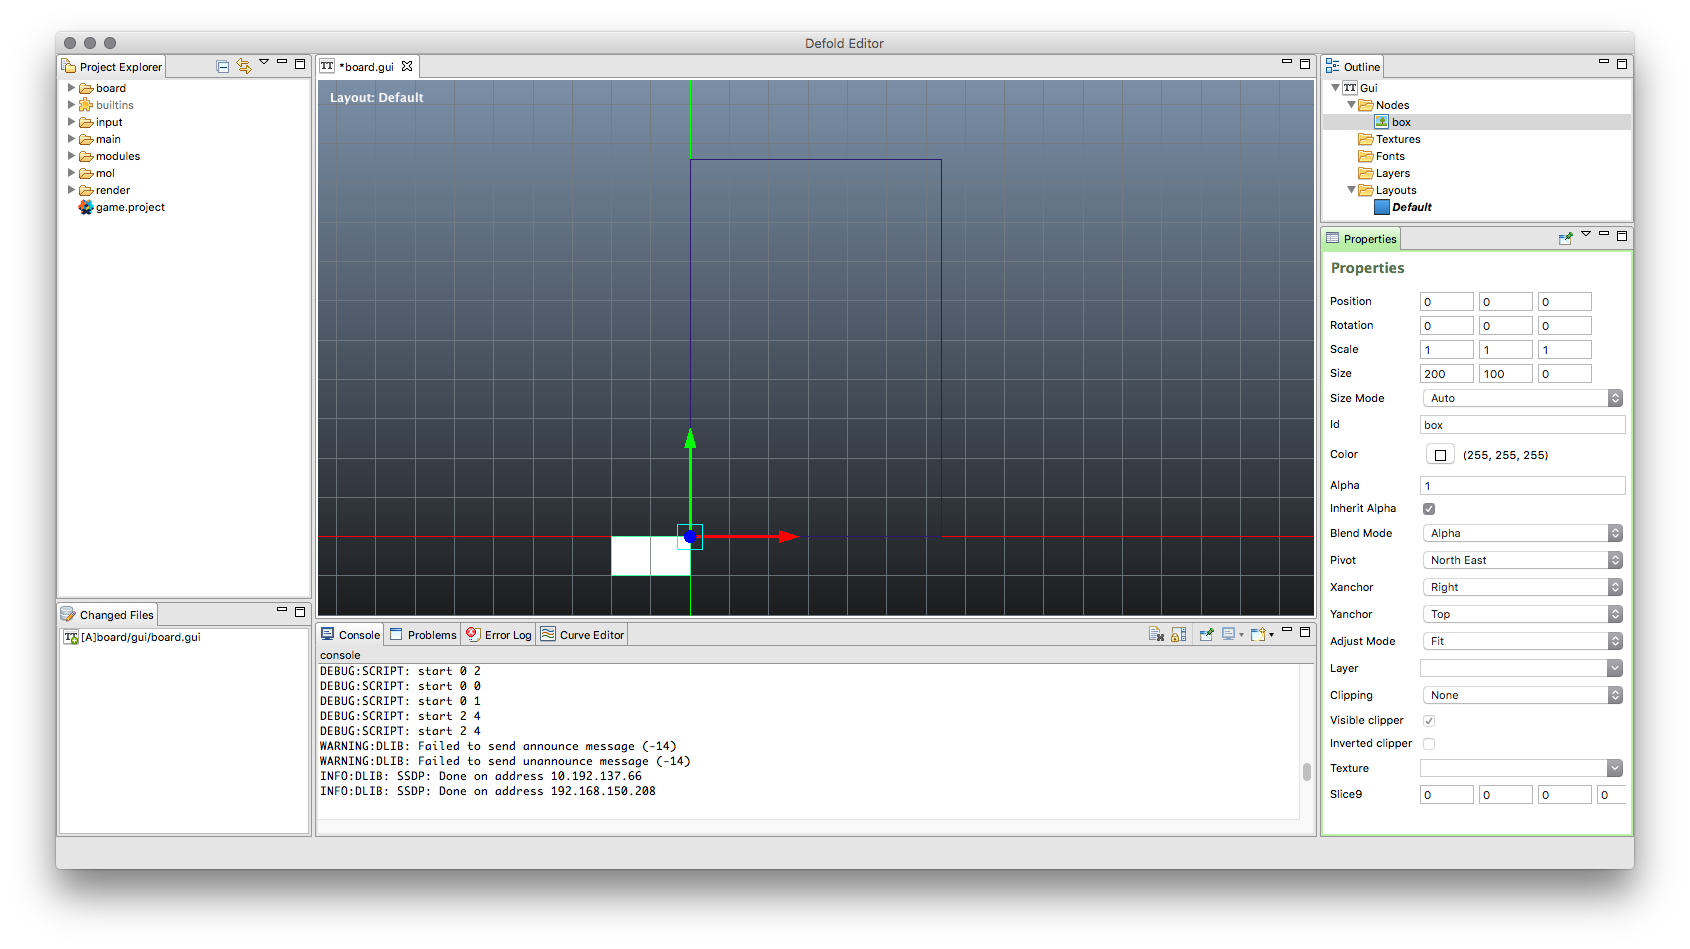Click Gui root icon in Outline
Image resolution: width=1690 pixels, height=949 pixels.
coord(1350,88)
